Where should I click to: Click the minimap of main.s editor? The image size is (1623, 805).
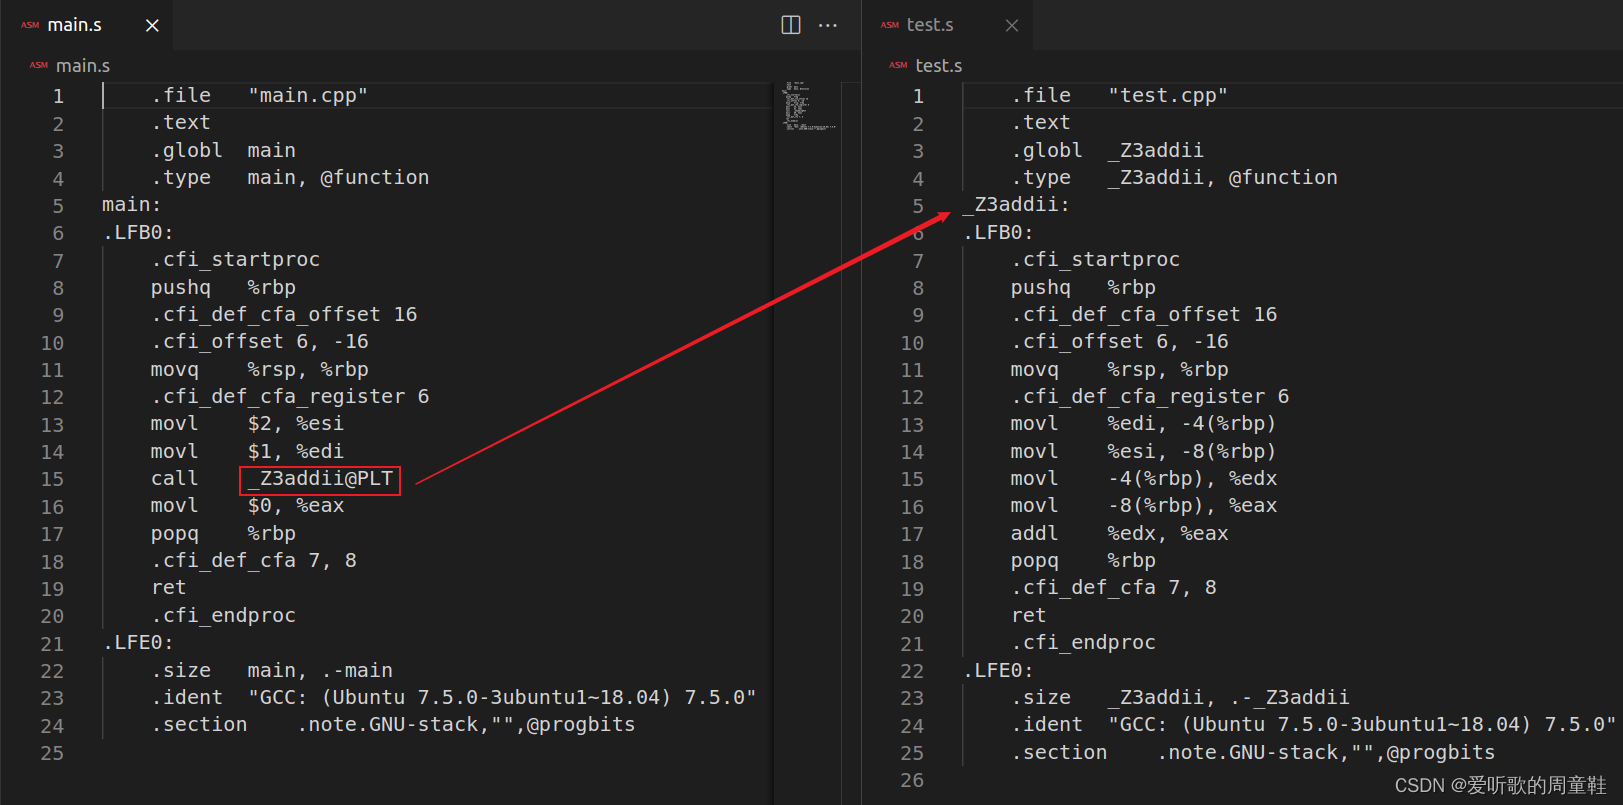point(808,106)
